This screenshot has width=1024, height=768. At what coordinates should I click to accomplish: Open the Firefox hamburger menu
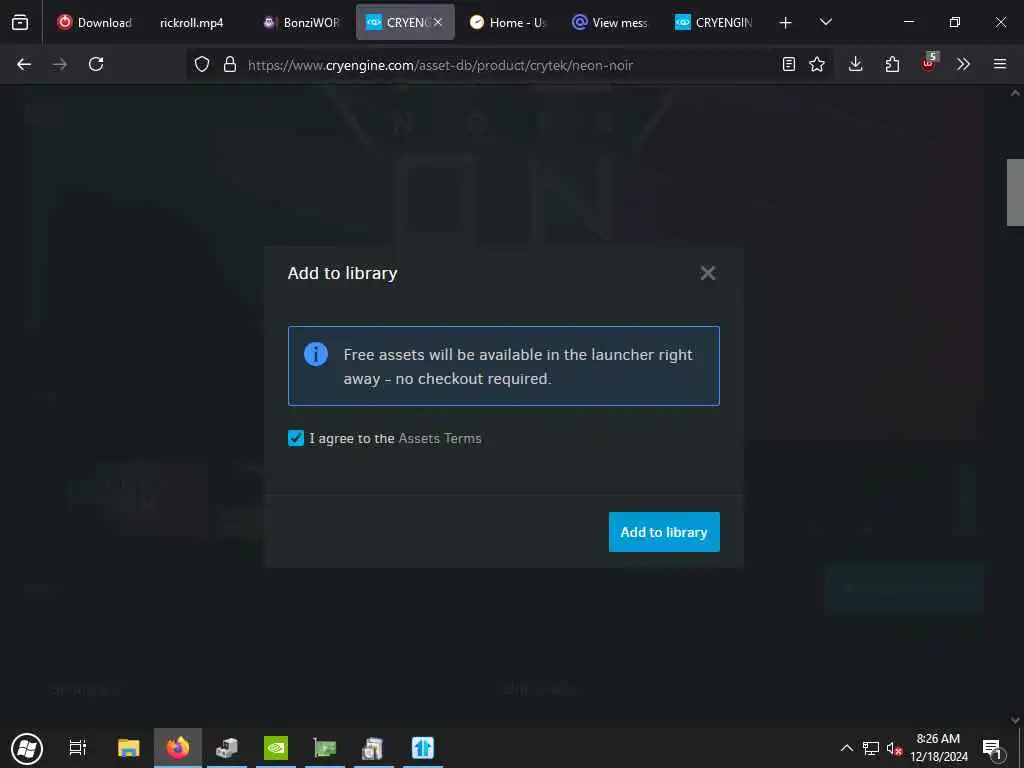tap(1000, 64)
